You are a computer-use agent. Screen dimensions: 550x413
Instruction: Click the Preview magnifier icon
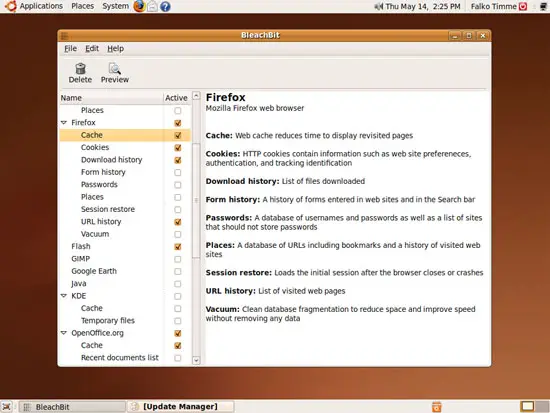[114, 68]
